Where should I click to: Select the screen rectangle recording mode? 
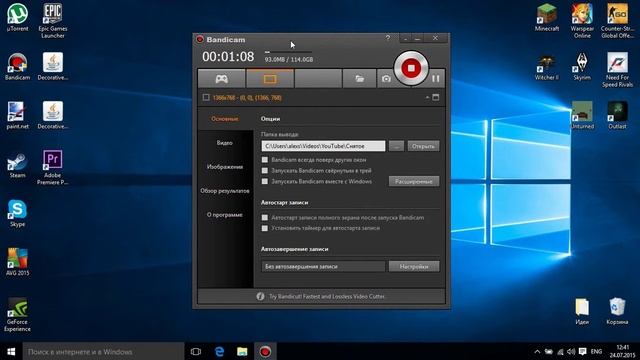pyautogui.click(x=270, y=78)
